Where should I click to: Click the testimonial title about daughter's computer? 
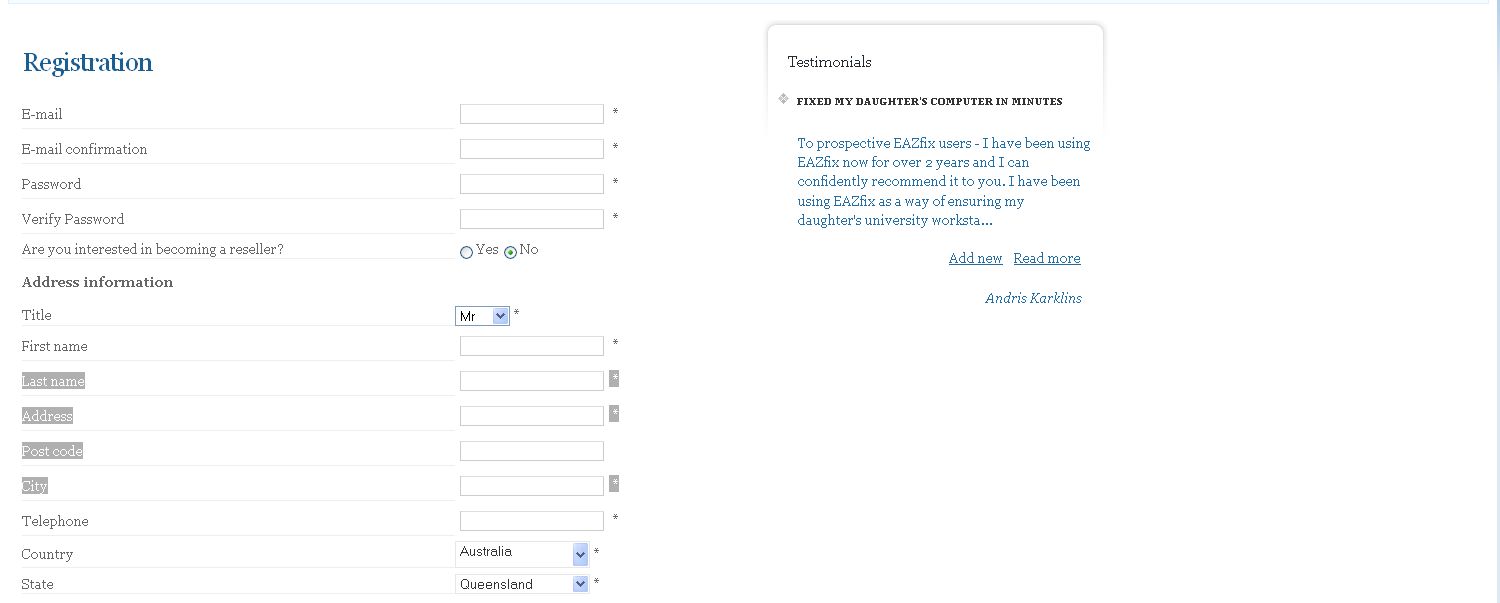click(929, 101)
